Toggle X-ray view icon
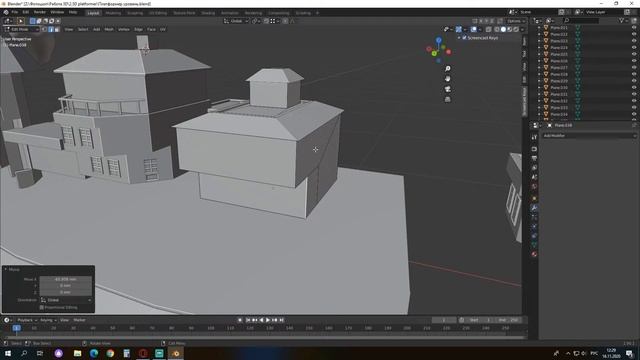Image resolution: width=640 pixels, height=360 pixels. [x=489, y=29]
